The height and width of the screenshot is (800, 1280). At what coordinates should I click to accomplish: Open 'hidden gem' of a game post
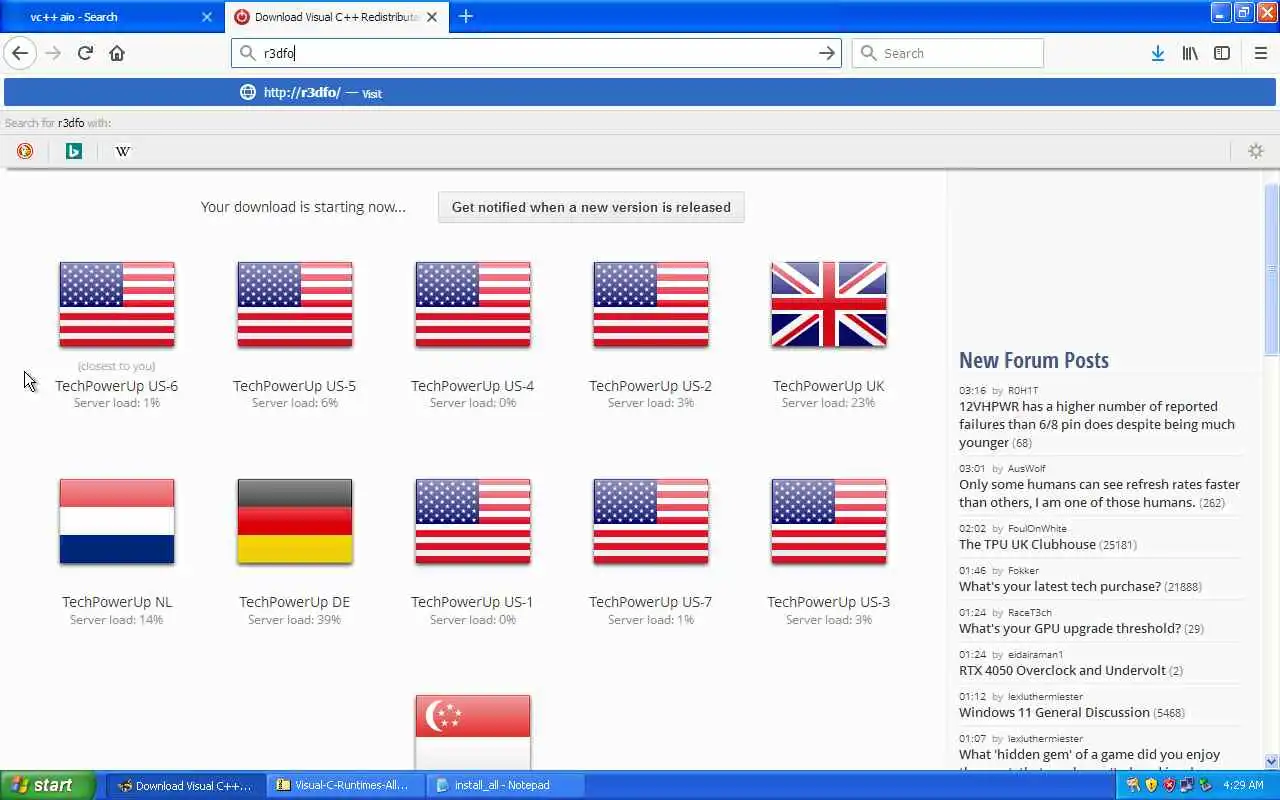pos(1089,755)
